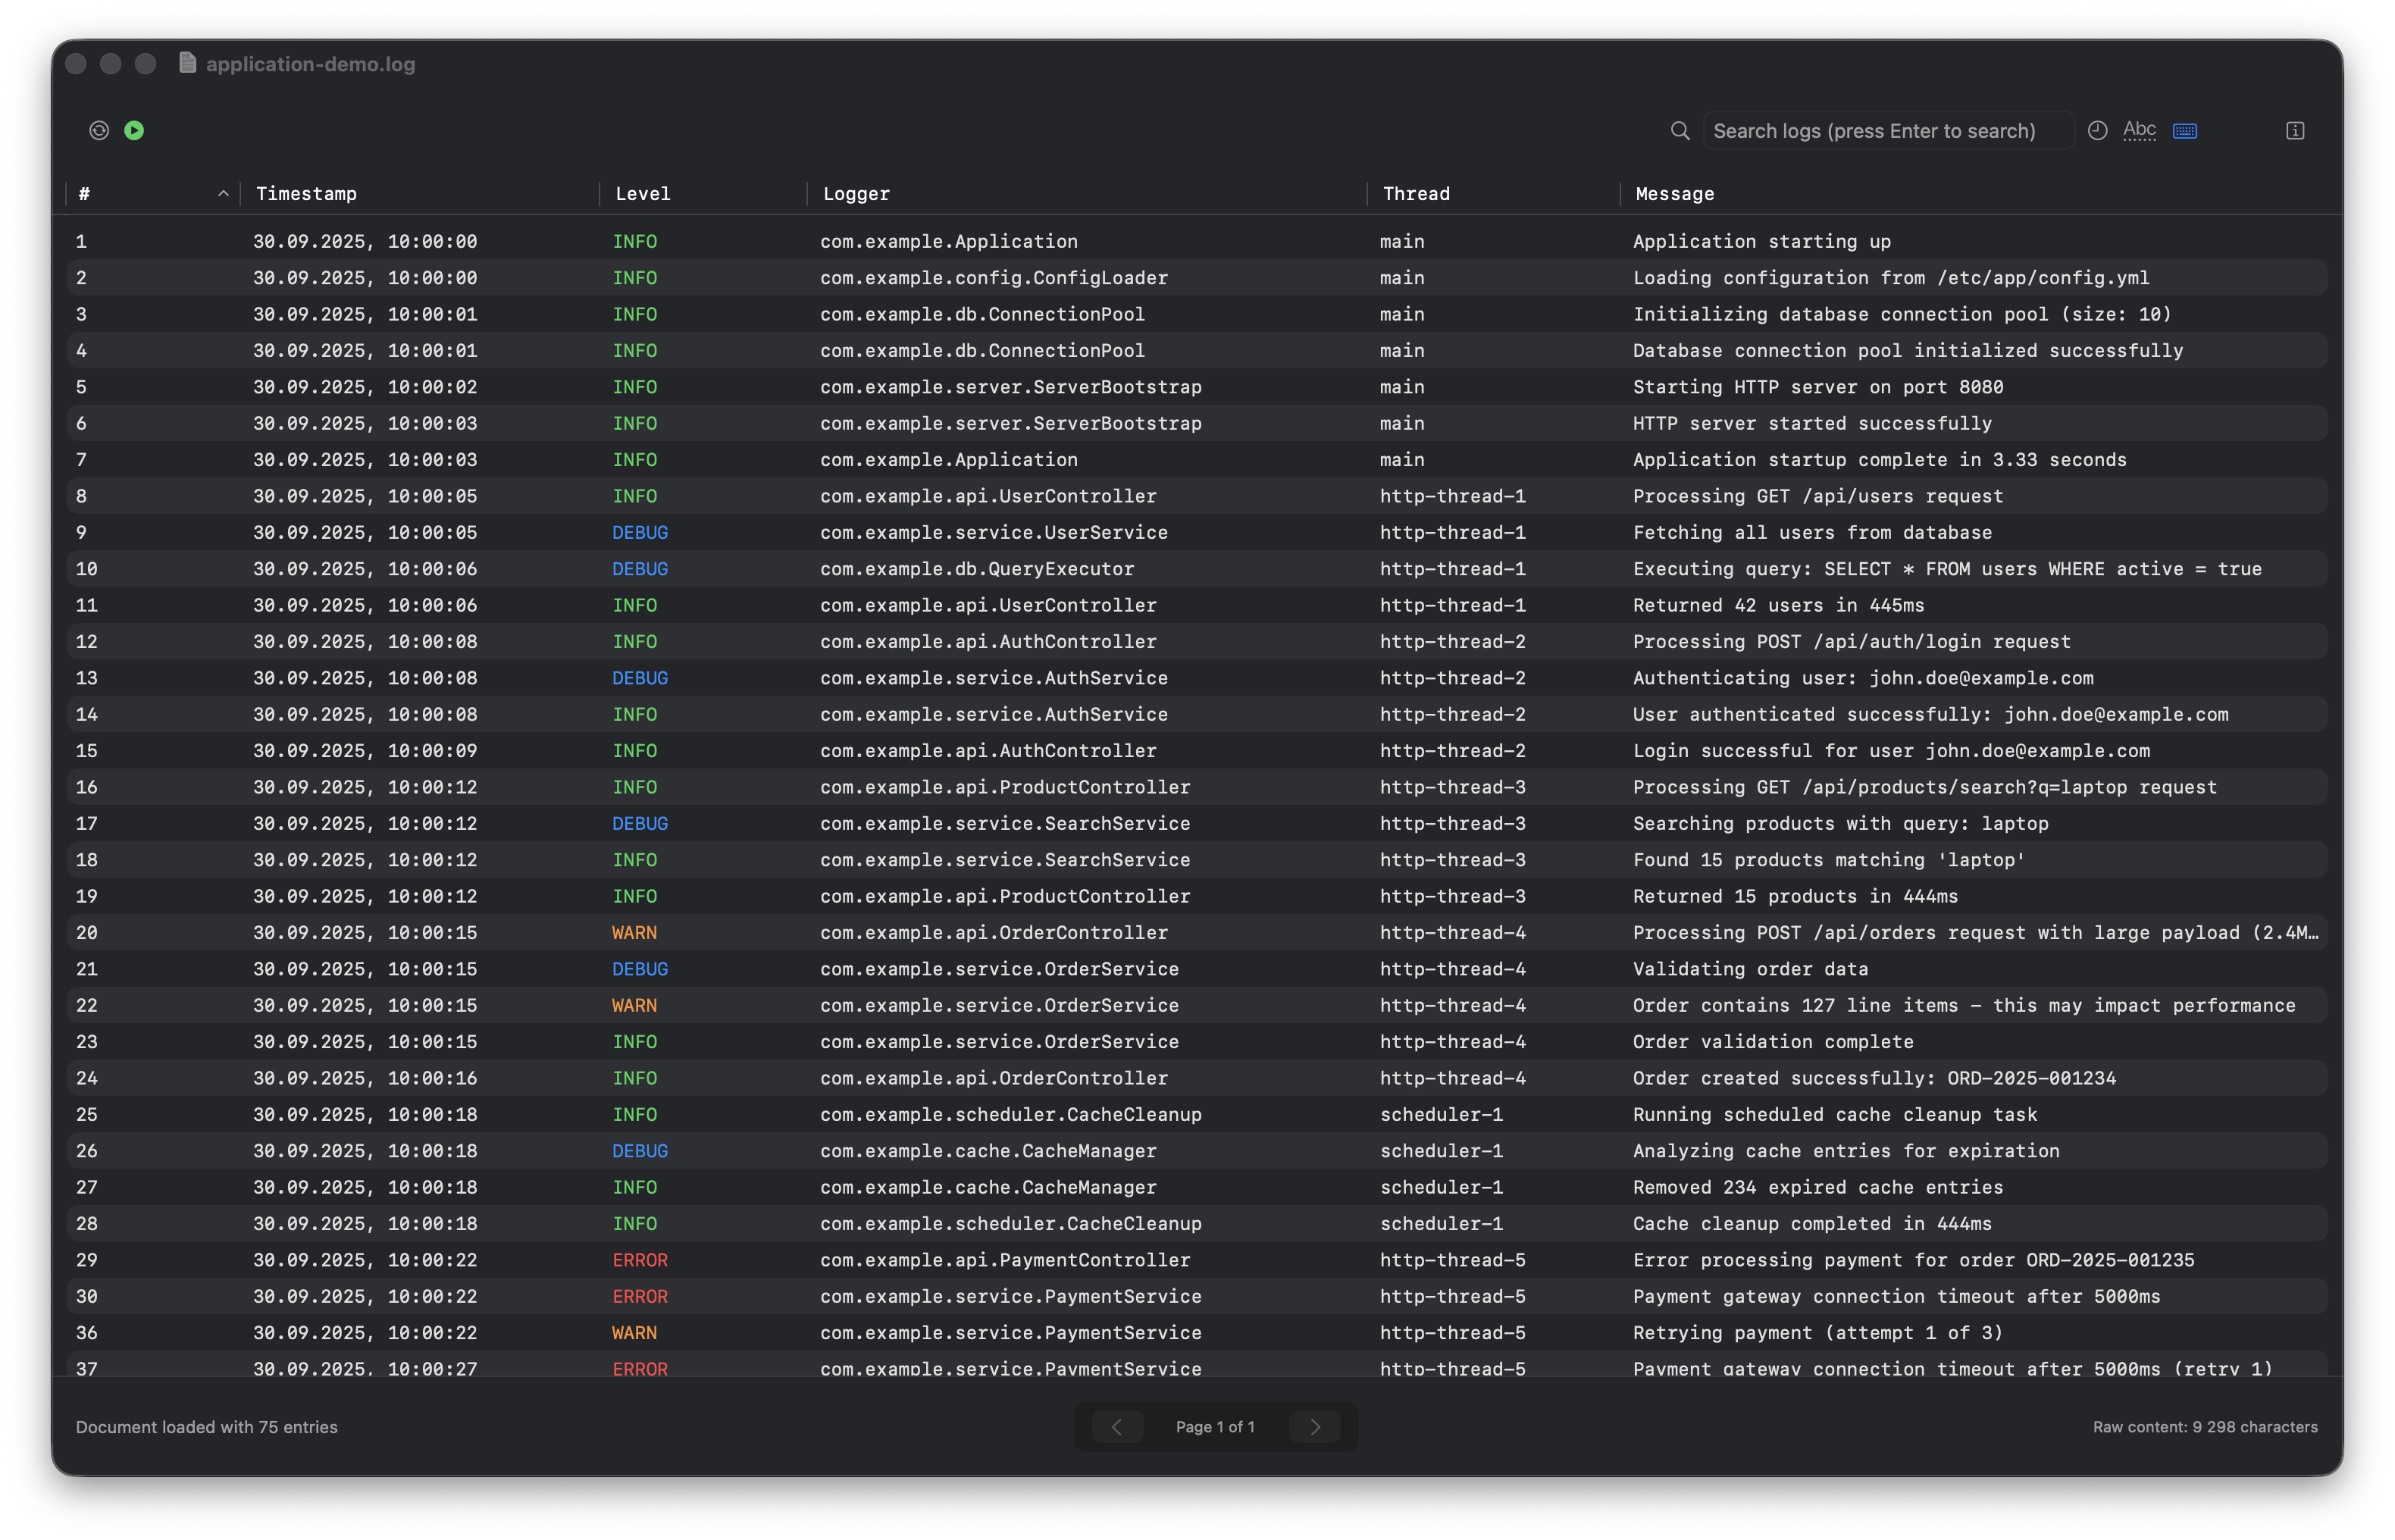Image resolution: width=2395 pixels, height=1540 pixels.
Task: Select the ERROR row for PaymentController
Action: click(x=1004, y=1260)
